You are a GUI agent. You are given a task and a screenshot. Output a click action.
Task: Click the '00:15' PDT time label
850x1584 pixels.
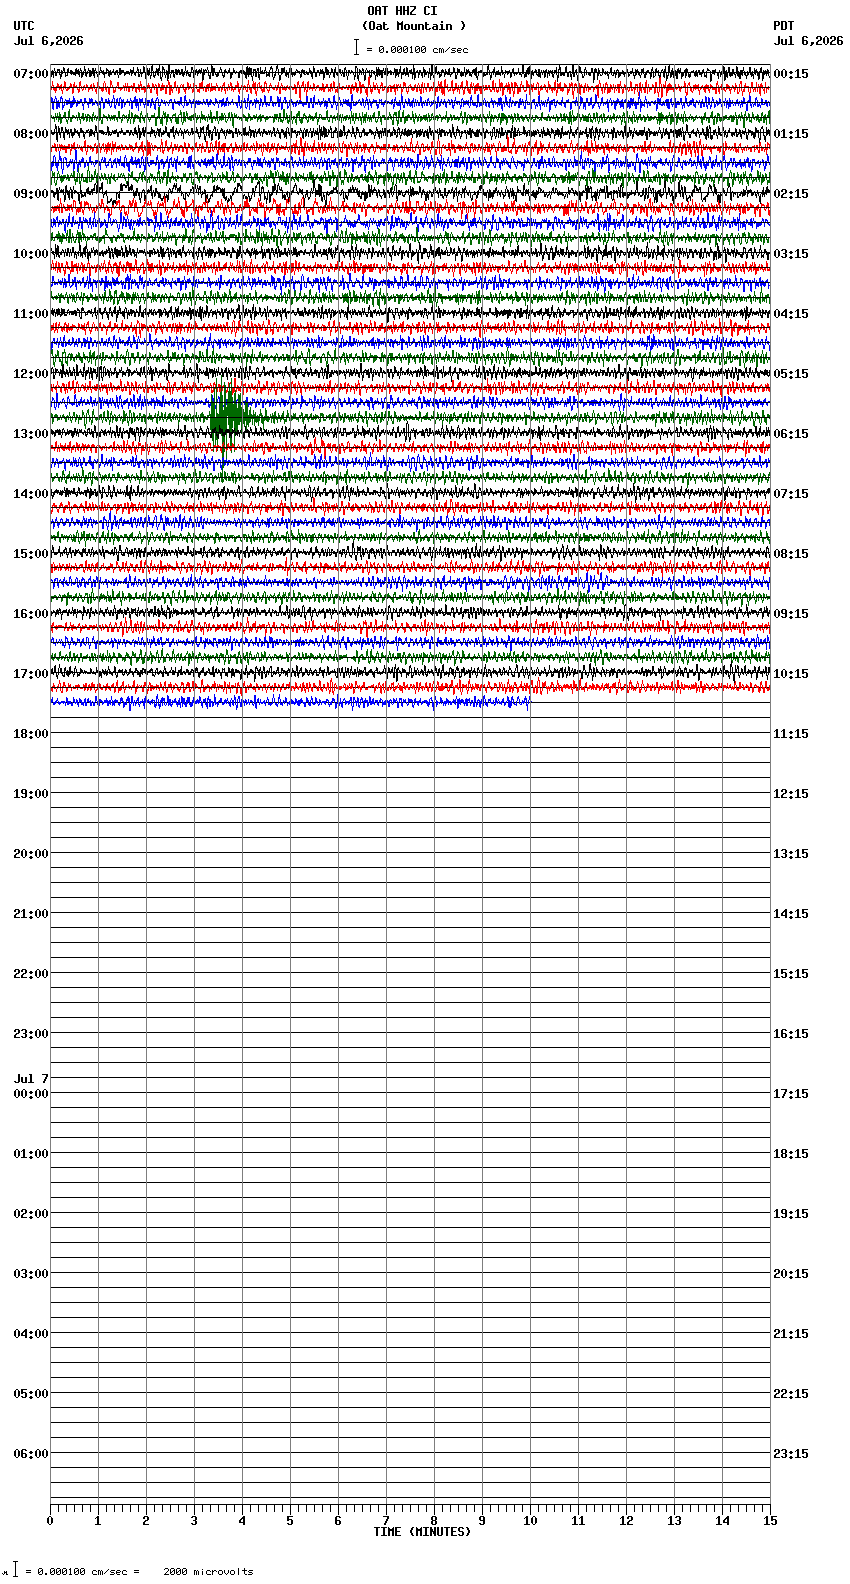coord(791,74)
